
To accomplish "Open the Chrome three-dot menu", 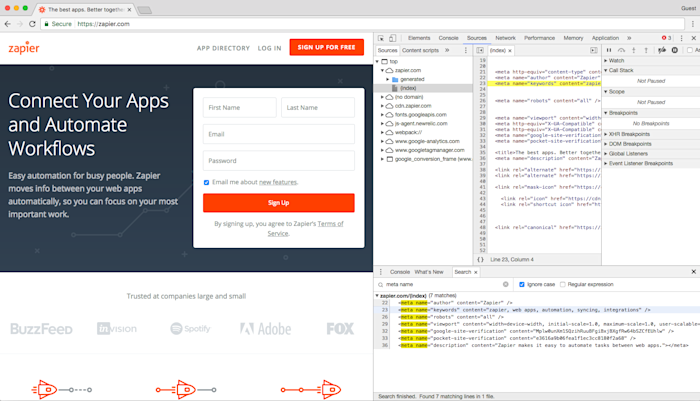I will point(693,24).
